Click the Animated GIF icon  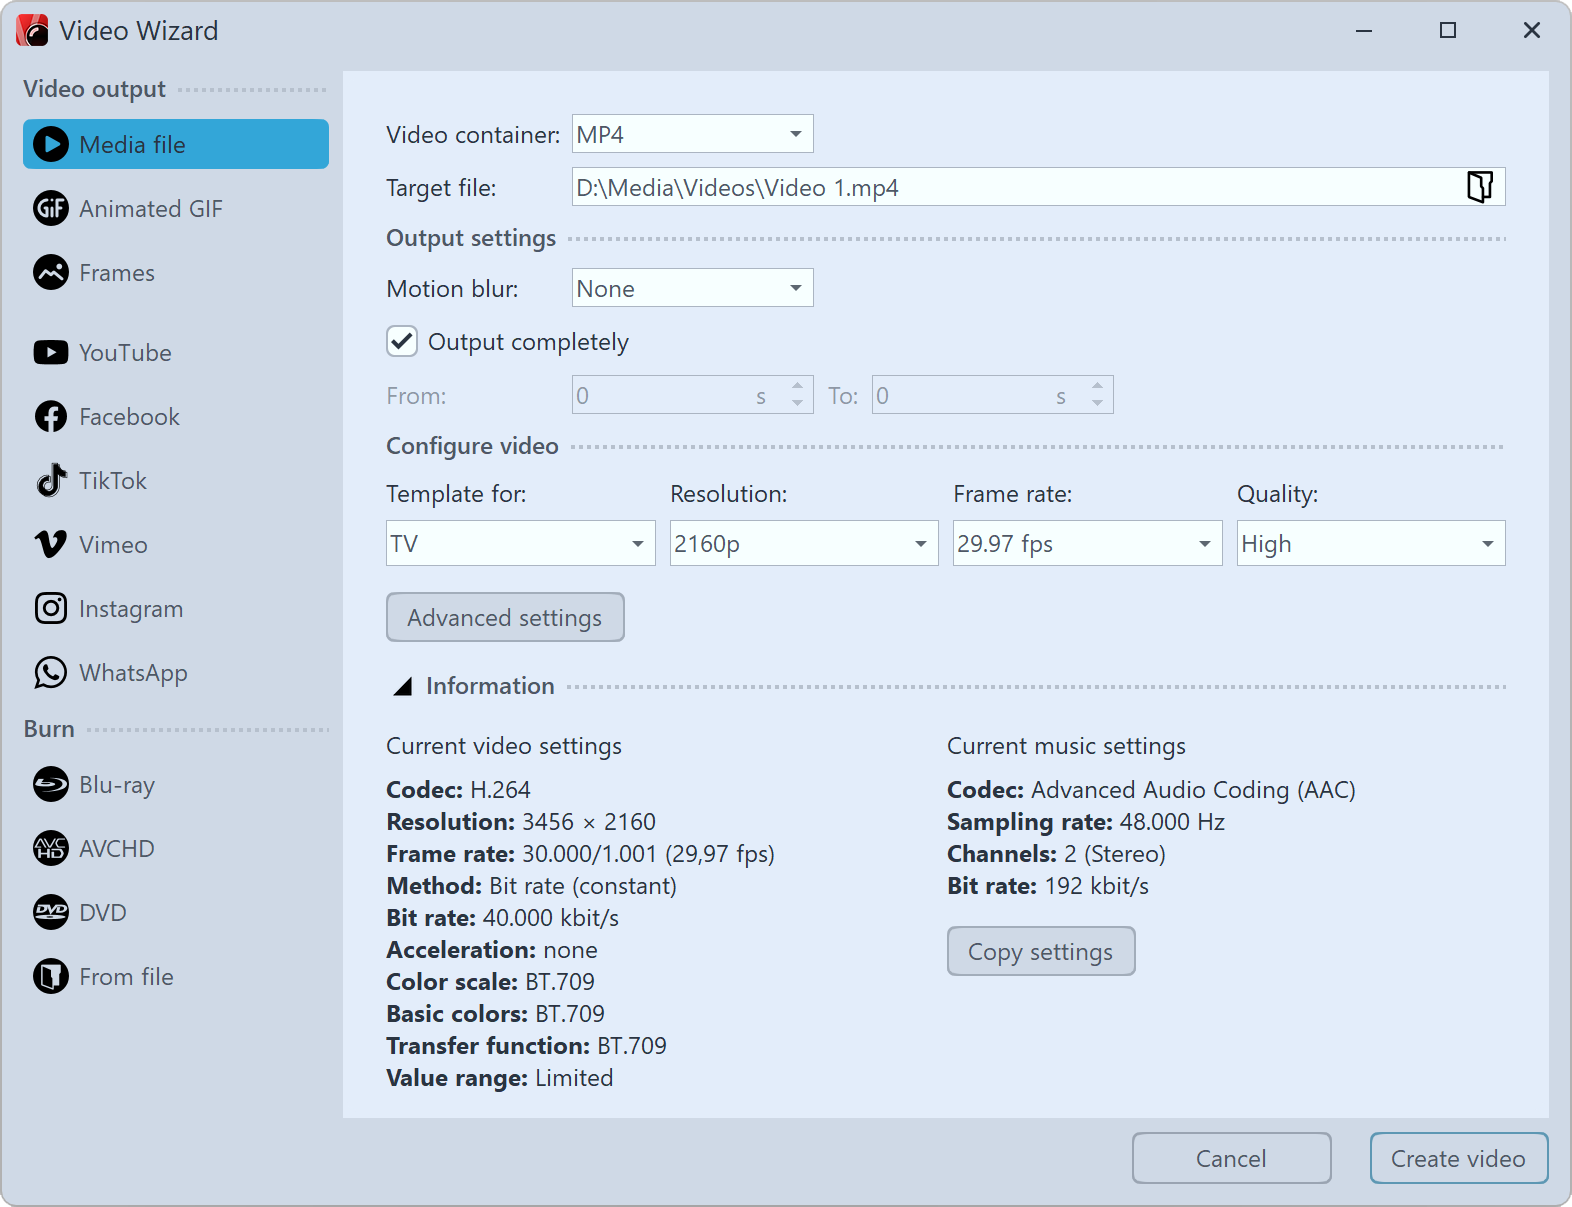(x=51, y=209)
